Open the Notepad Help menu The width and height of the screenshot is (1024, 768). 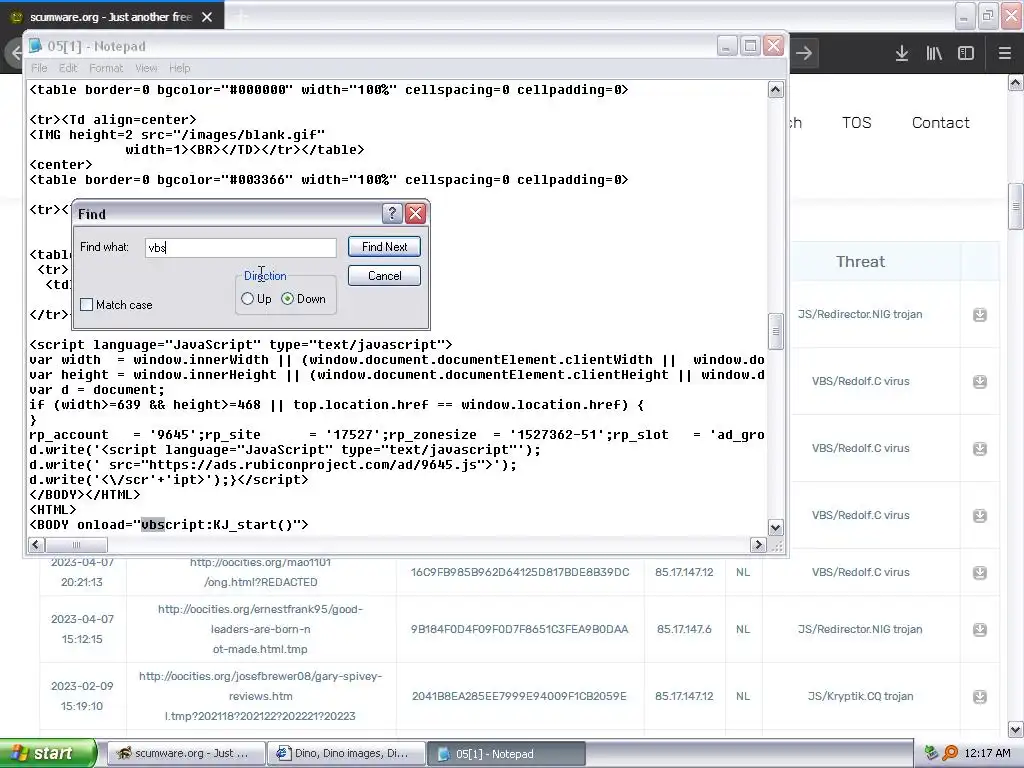tap(180, 68)
